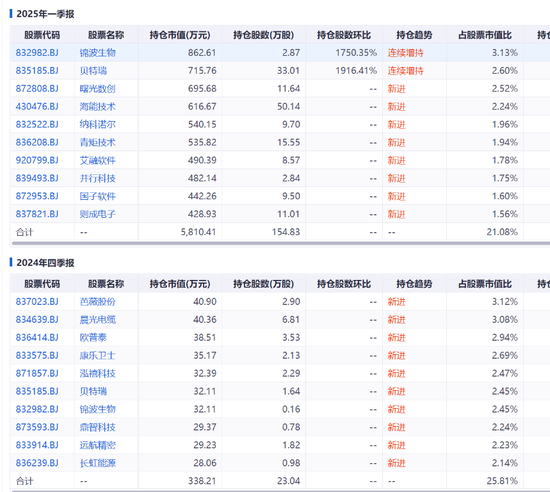This screenshot has width=550, height=492.
Task: Select total shares value 23.04
Action: [288, 480]
